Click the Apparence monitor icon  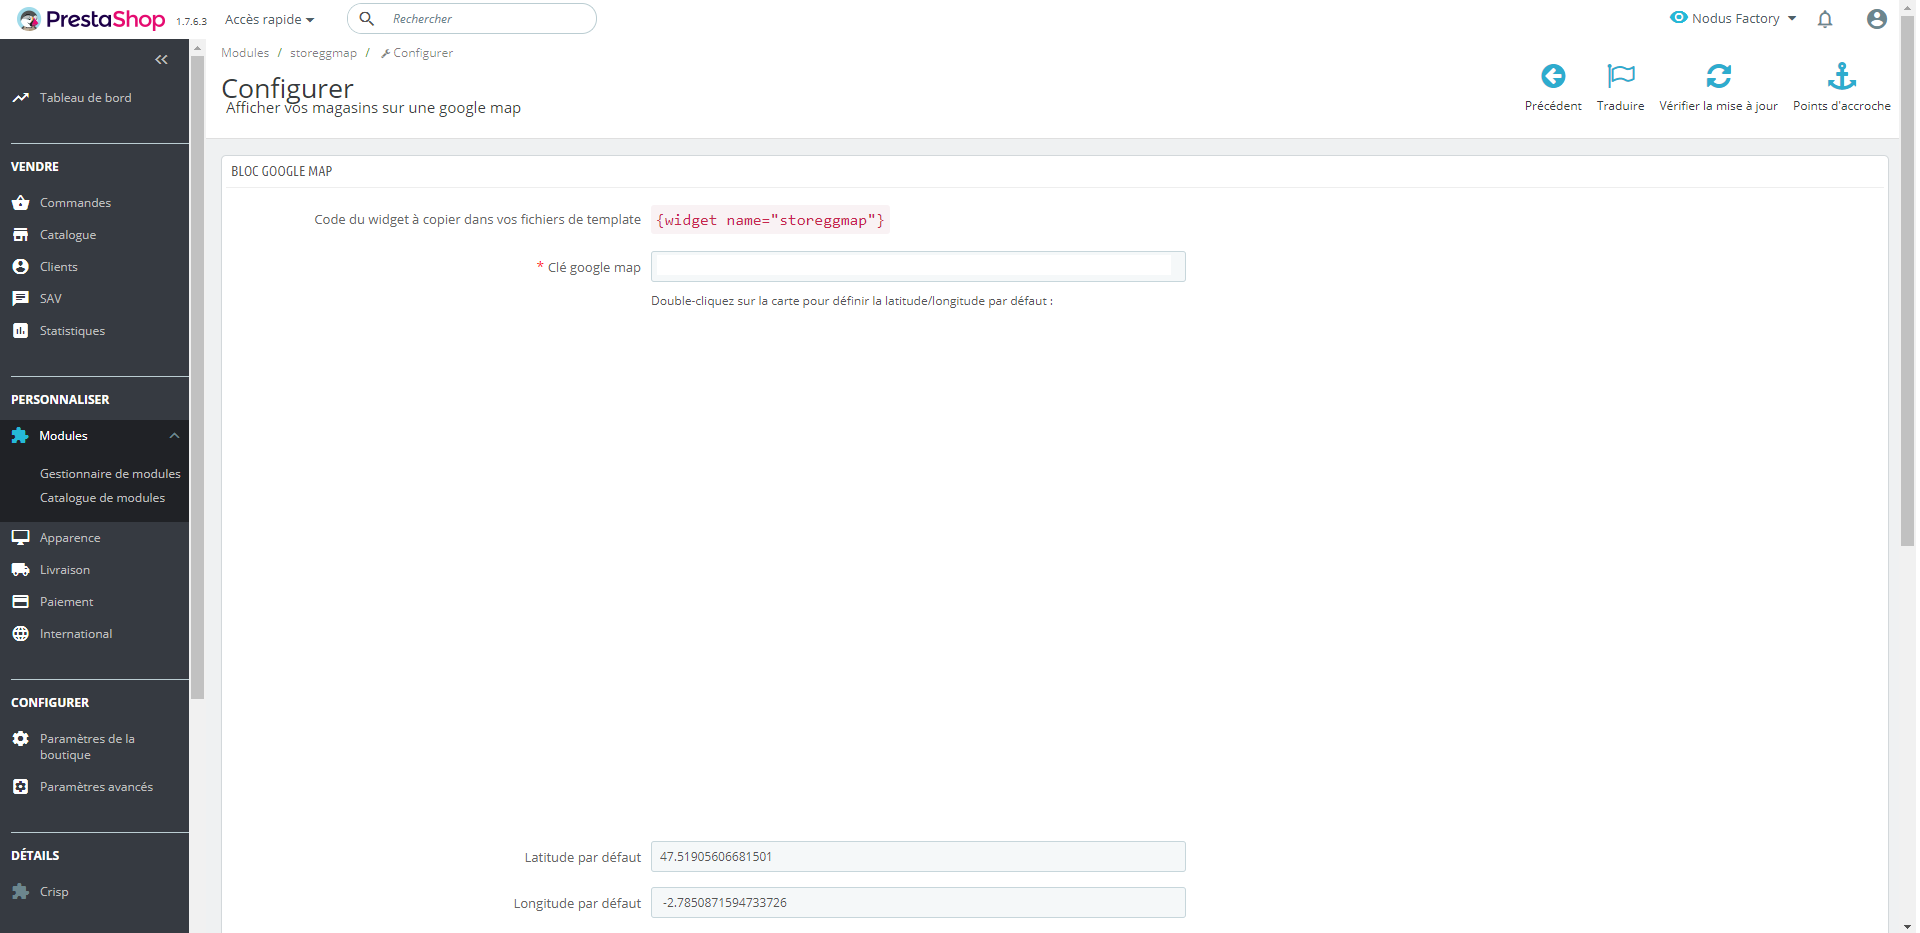[x=20, y=538]
